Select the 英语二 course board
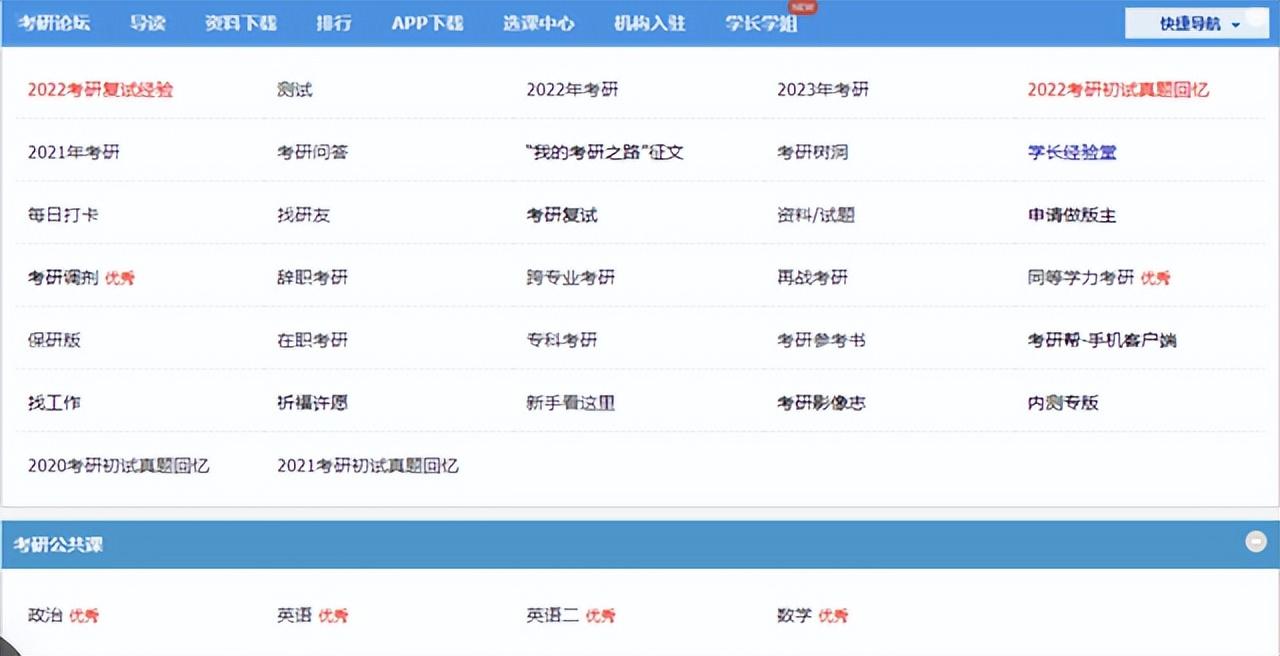This screenshot has width=1280, height=656. tap(552, 615)
